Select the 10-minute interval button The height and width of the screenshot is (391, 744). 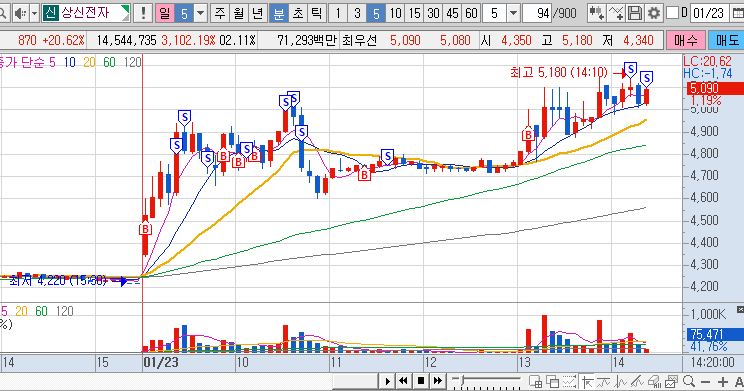point(395,13)
